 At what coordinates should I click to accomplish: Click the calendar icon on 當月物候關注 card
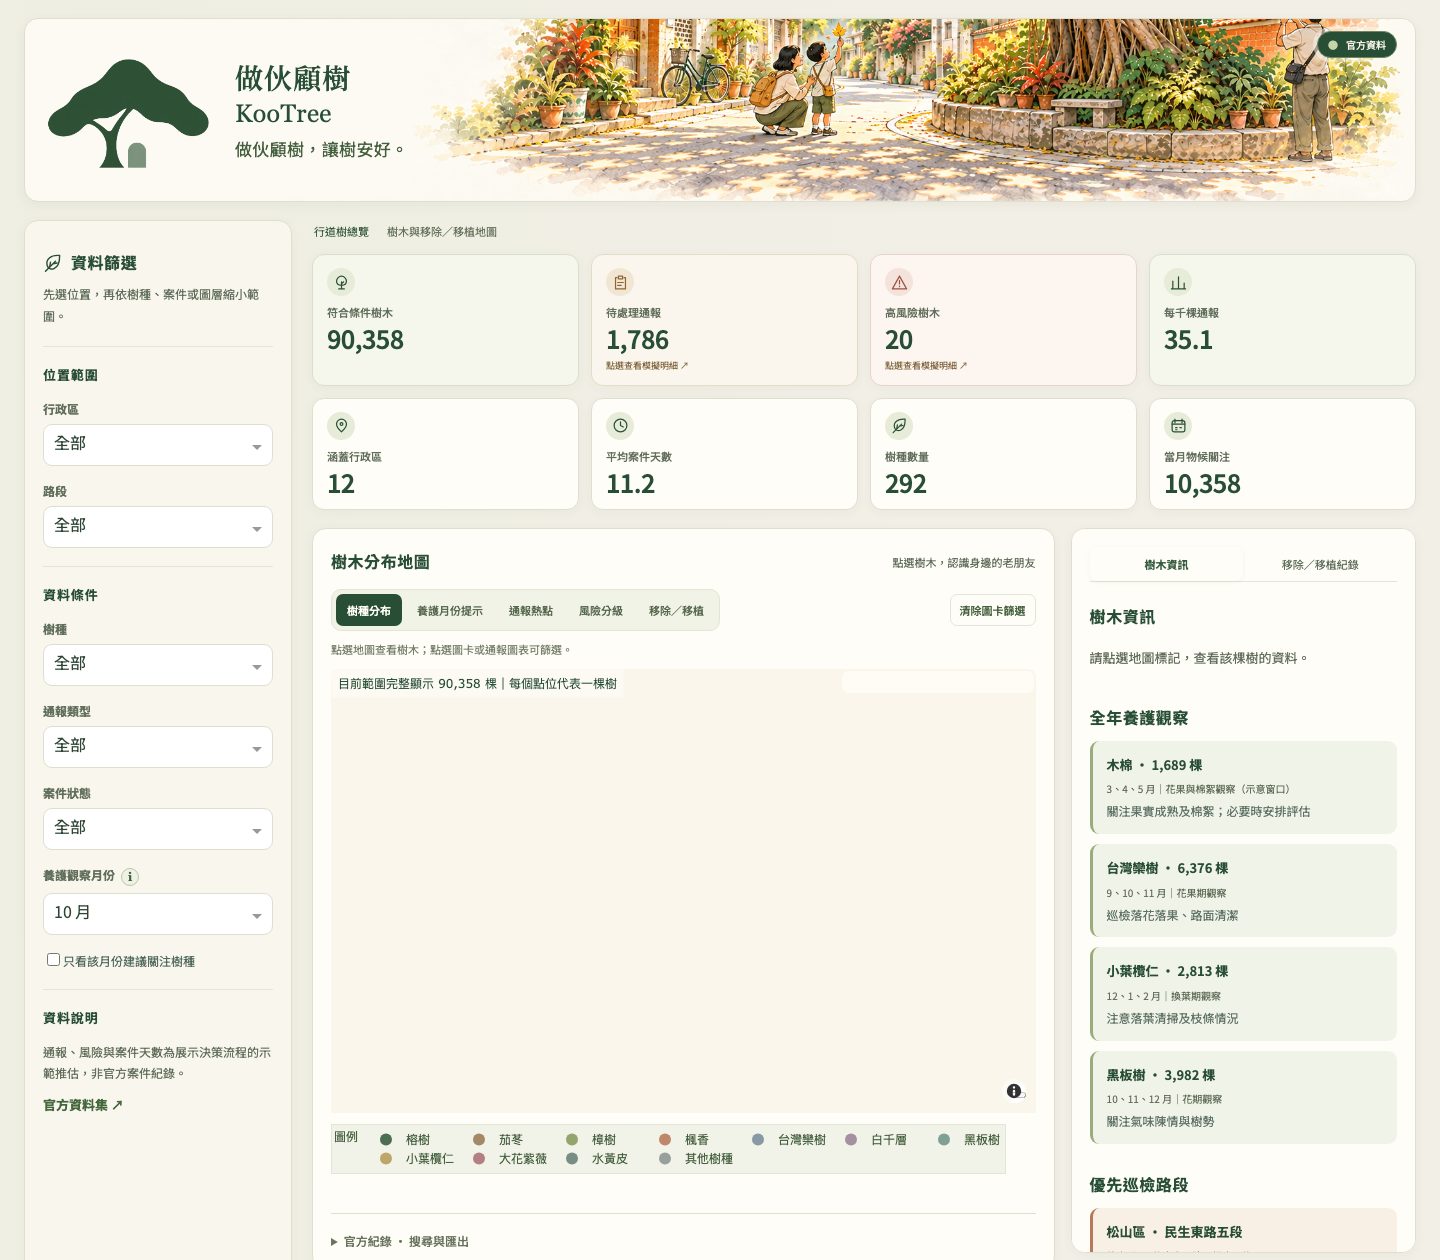pos(1178,426)
